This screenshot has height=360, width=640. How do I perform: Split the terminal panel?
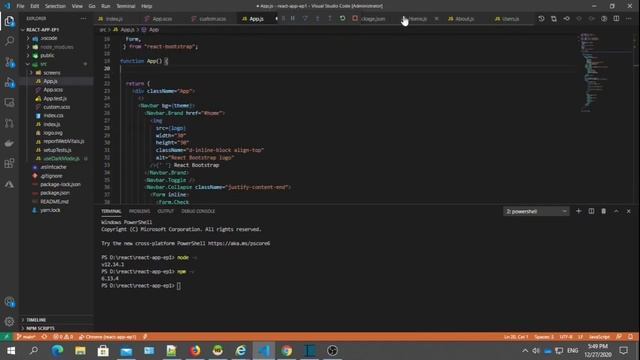click(x=591, y=211)
